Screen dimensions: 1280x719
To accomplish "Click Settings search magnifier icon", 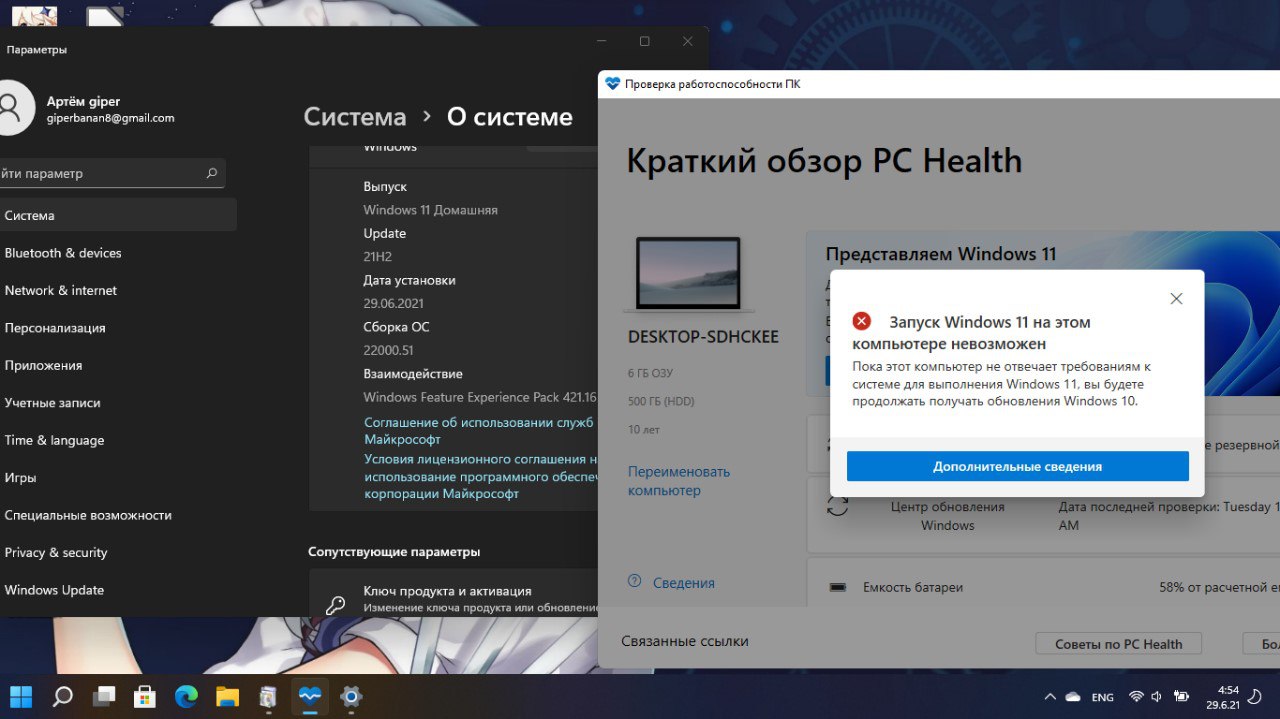I will (x=211, y=173).
